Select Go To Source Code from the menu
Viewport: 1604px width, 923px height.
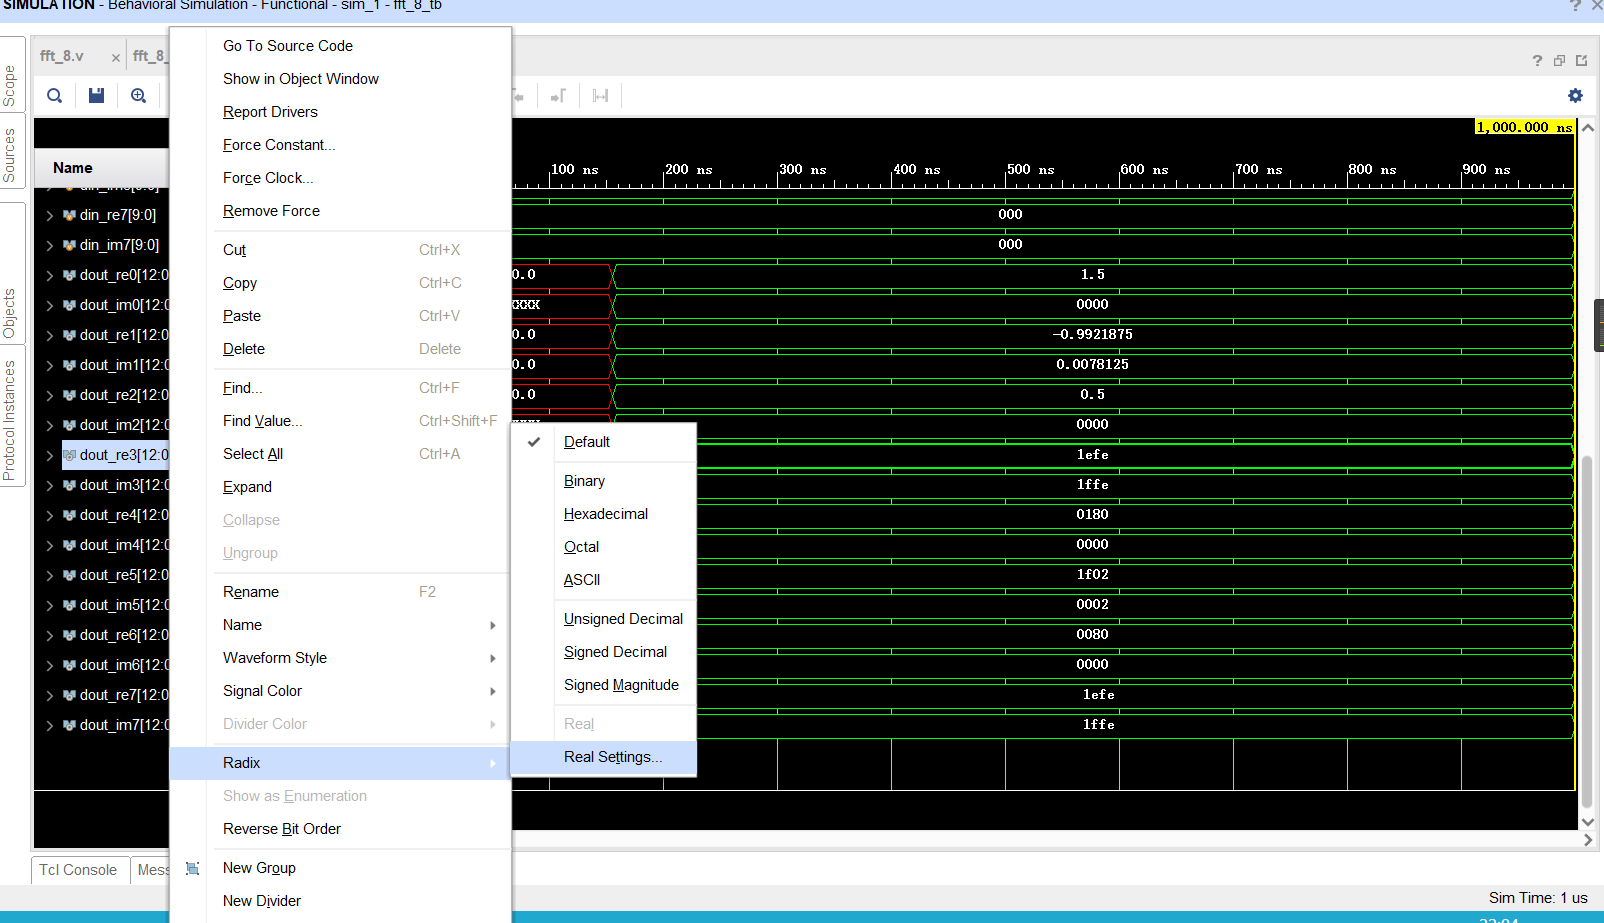[x=287, y=45]
